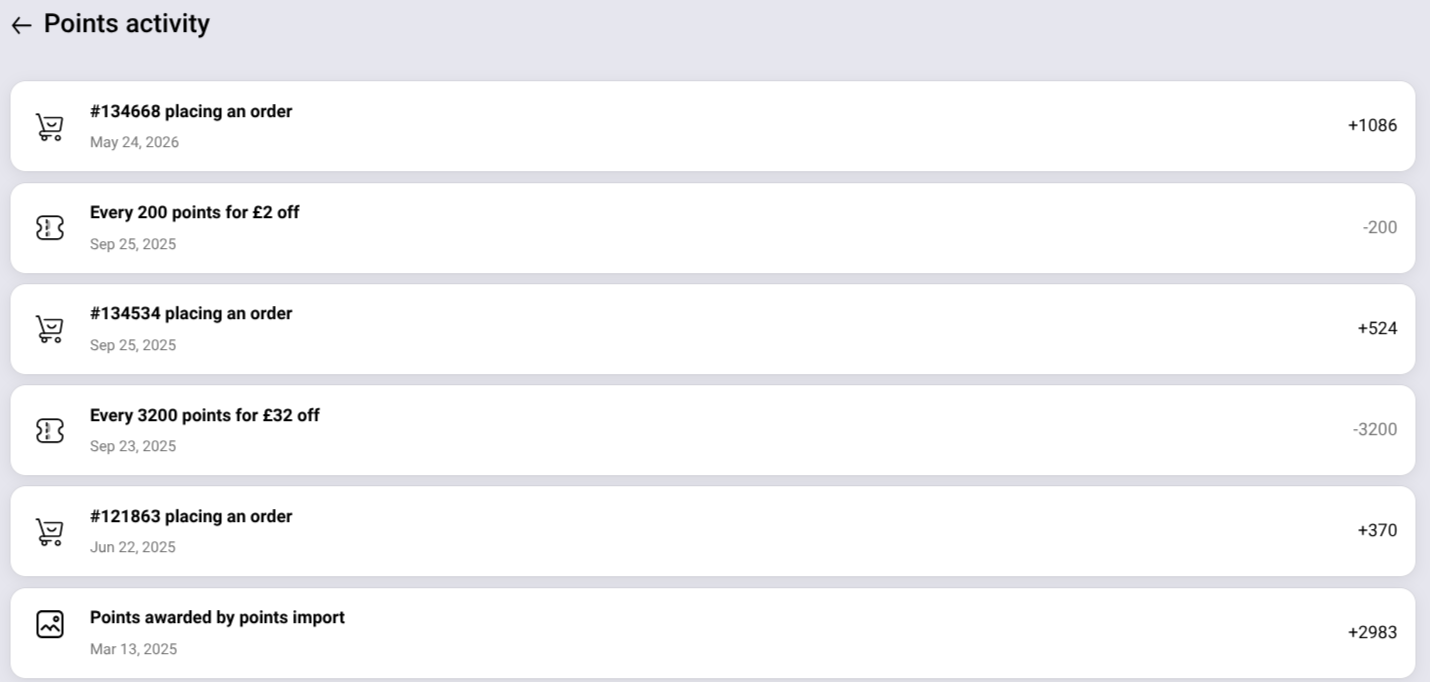This screenshot has height=682, width=1430.
Task: Click coupon icon for £2 off redemption
Action: 50,228
